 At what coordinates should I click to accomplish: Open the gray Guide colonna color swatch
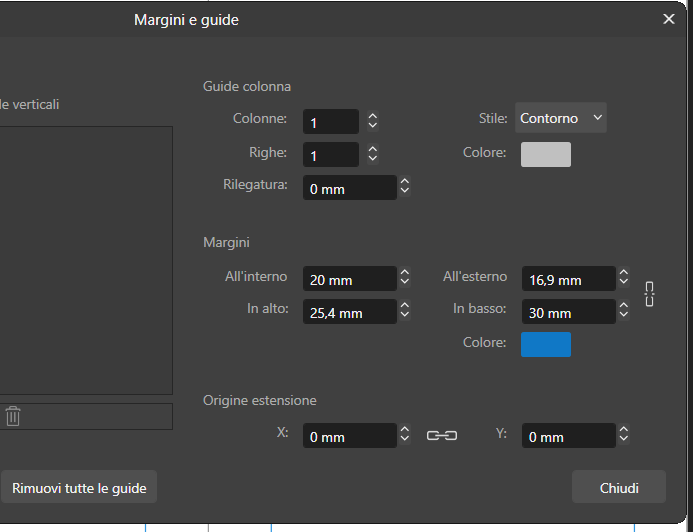coord(546,154)
